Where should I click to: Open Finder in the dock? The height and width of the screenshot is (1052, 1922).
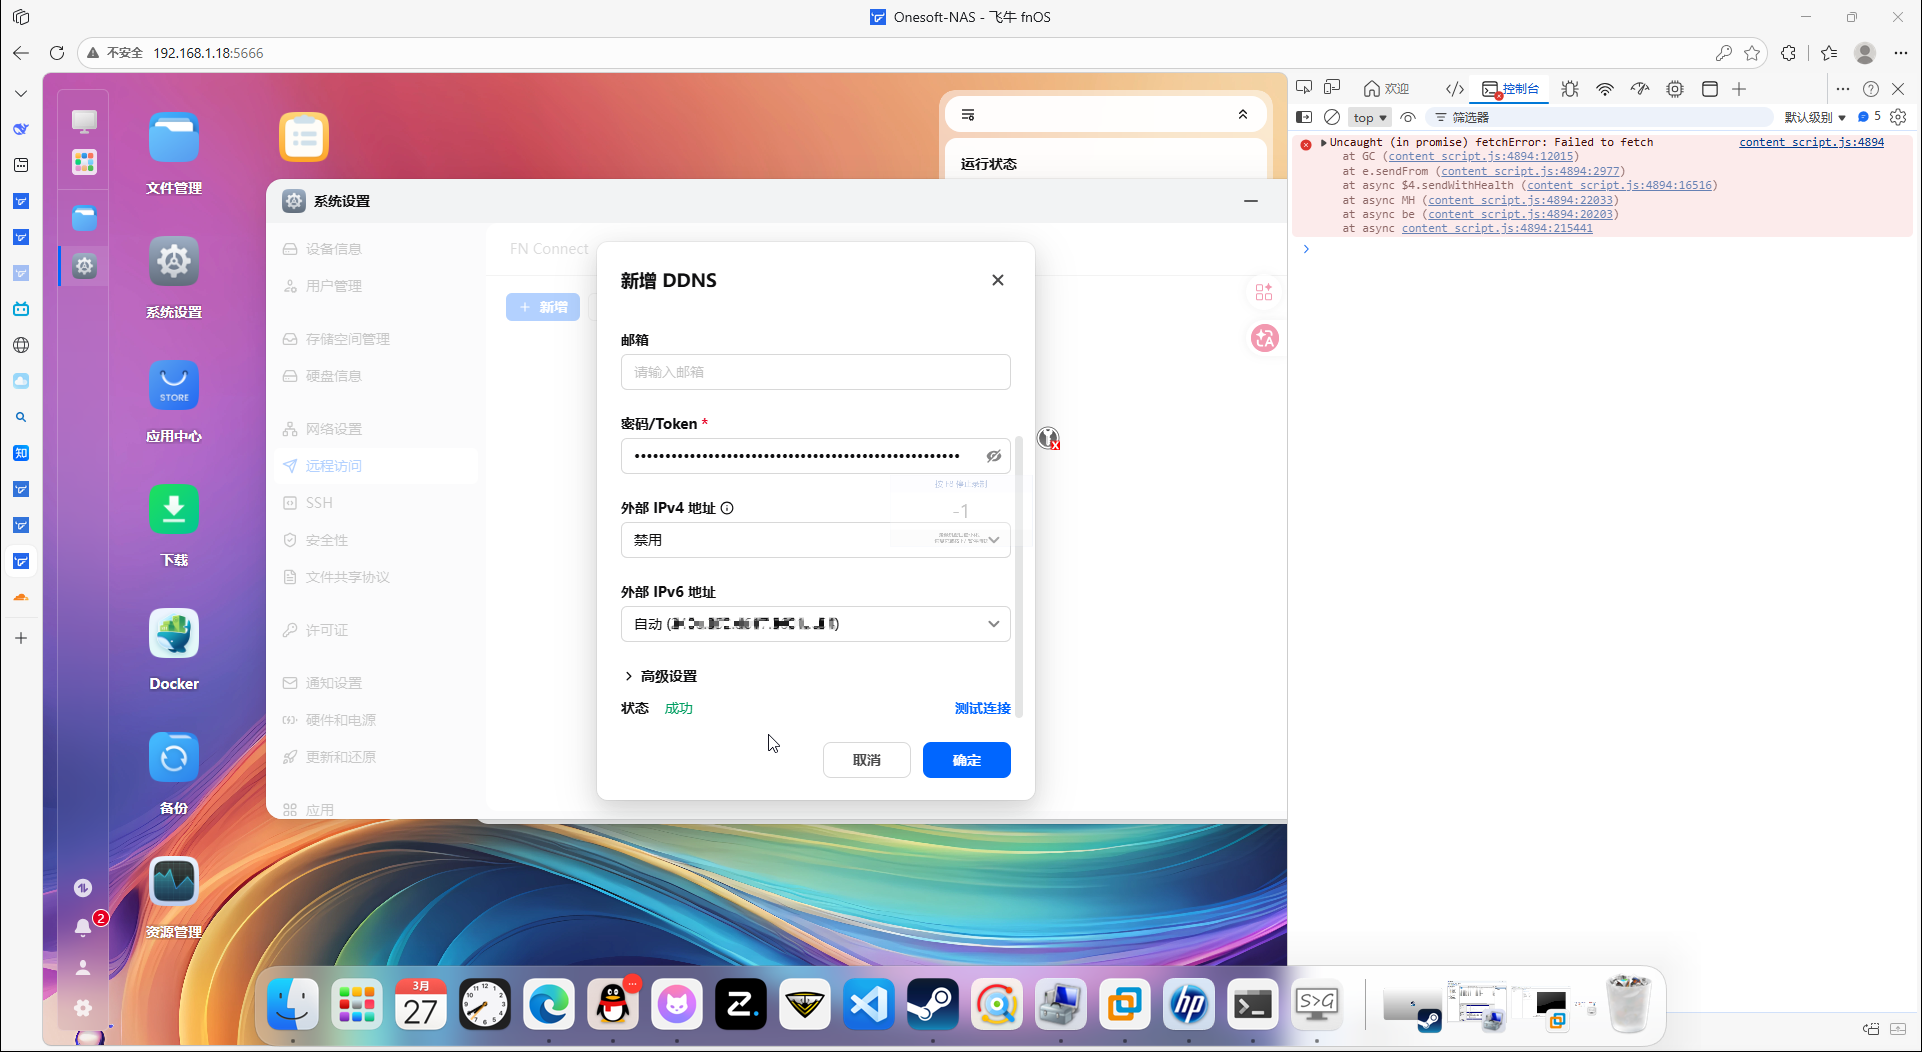tap(293, 1004)
